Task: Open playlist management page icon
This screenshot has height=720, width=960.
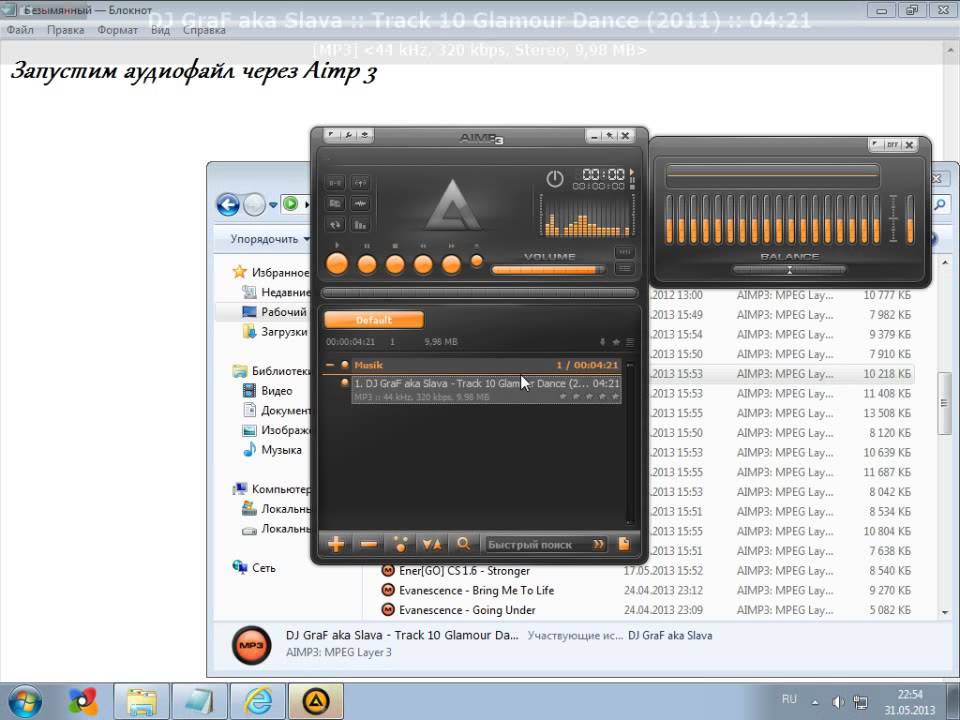Action: click(624, 544)
